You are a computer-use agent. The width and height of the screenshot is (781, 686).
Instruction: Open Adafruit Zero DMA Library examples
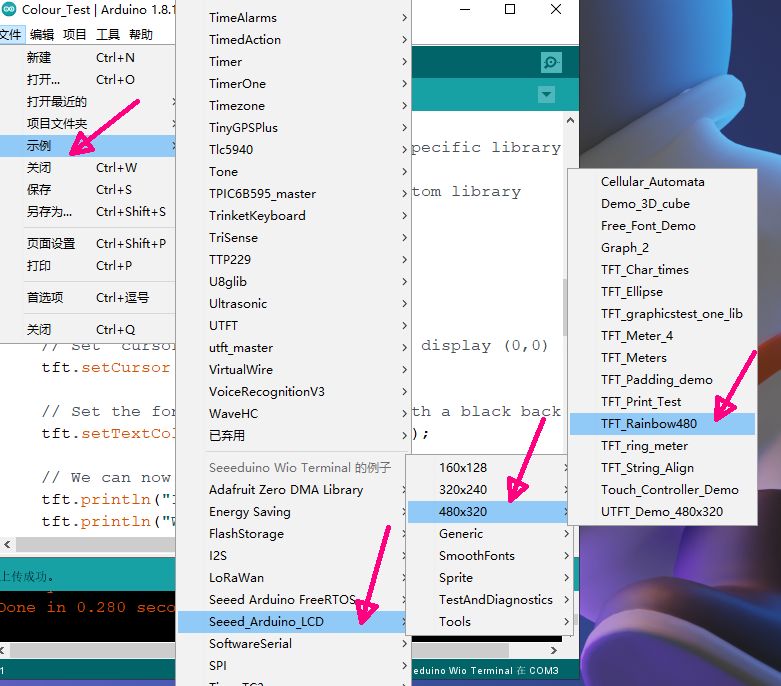click(294, 490)
